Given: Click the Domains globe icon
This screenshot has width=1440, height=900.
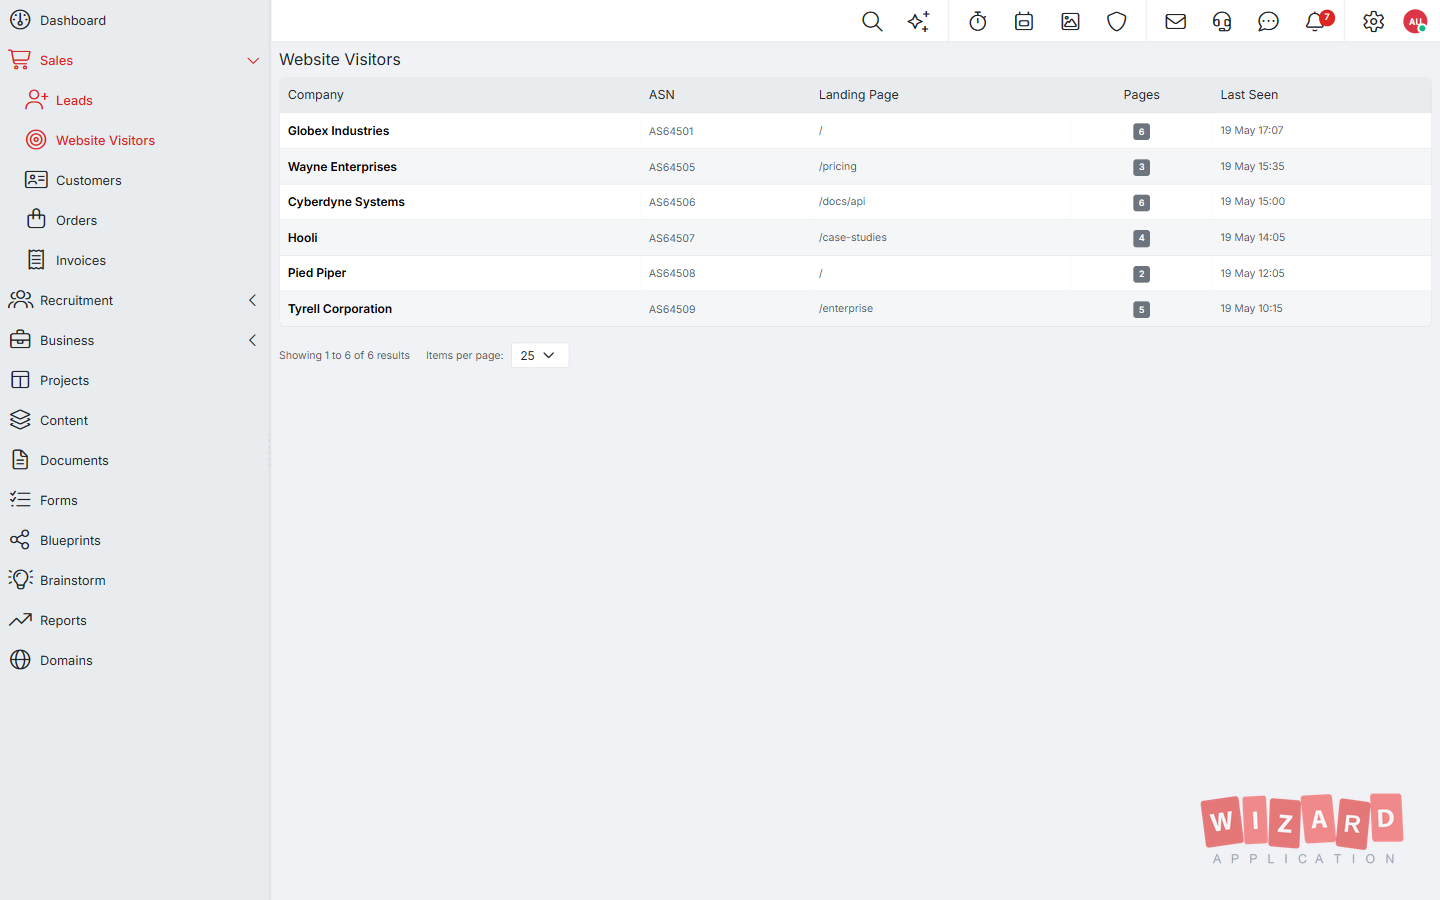Looking at the screenshot, I should [20, 660].
